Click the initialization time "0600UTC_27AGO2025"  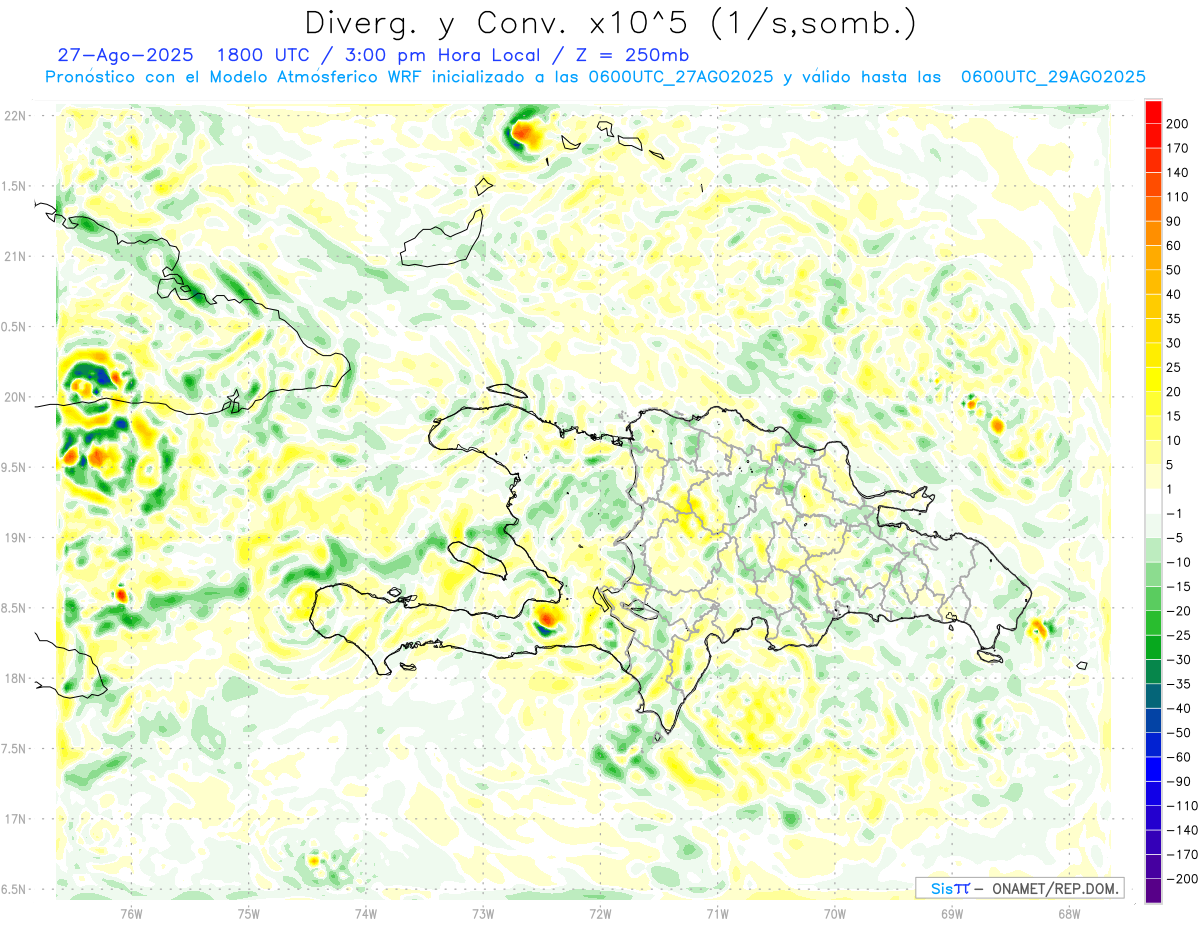682,77
